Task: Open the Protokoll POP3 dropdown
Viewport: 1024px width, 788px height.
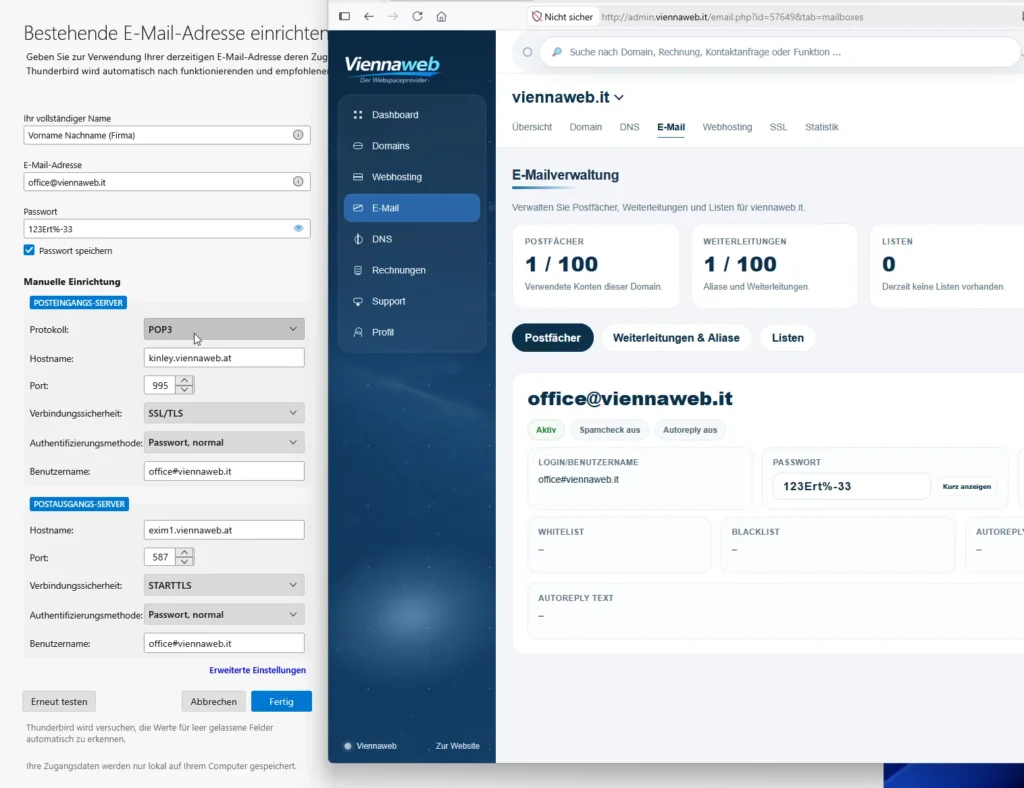Action: click(x=224, y=329)
